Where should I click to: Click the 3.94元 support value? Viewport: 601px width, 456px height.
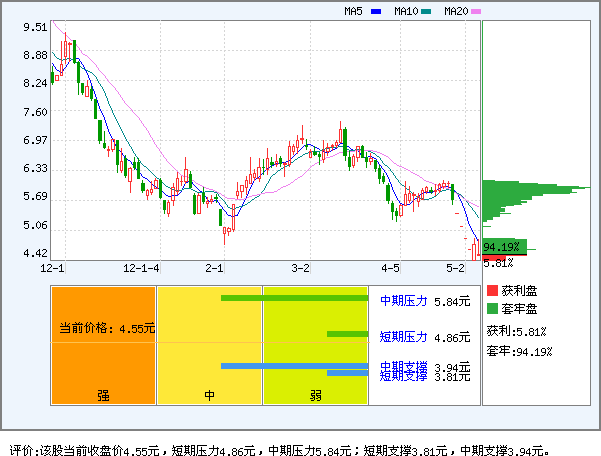point(452,367)
